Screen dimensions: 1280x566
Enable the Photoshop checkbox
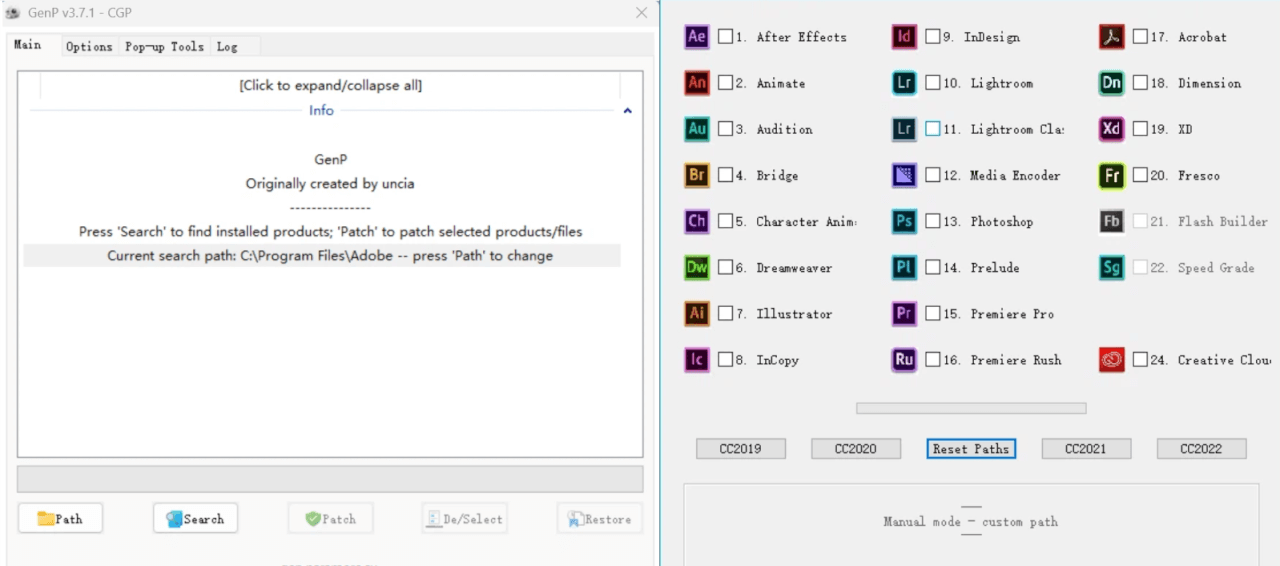(x=932, y=221)
